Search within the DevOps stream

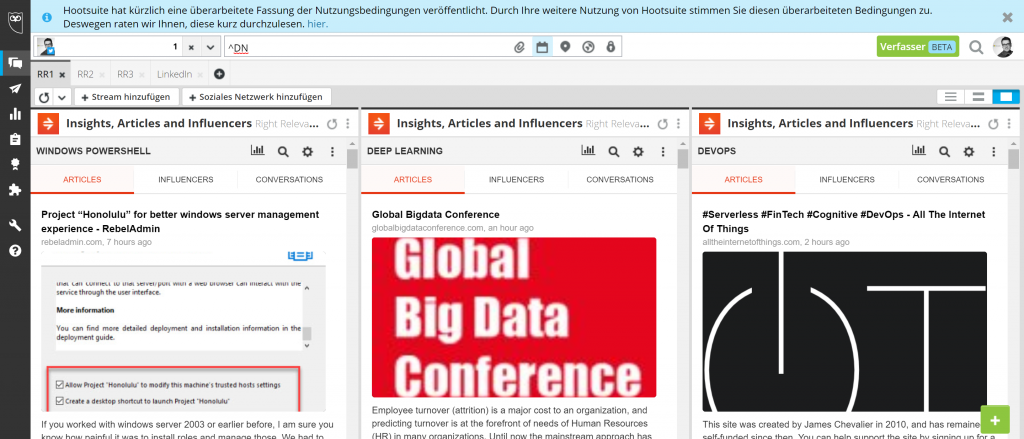point(944,152)
